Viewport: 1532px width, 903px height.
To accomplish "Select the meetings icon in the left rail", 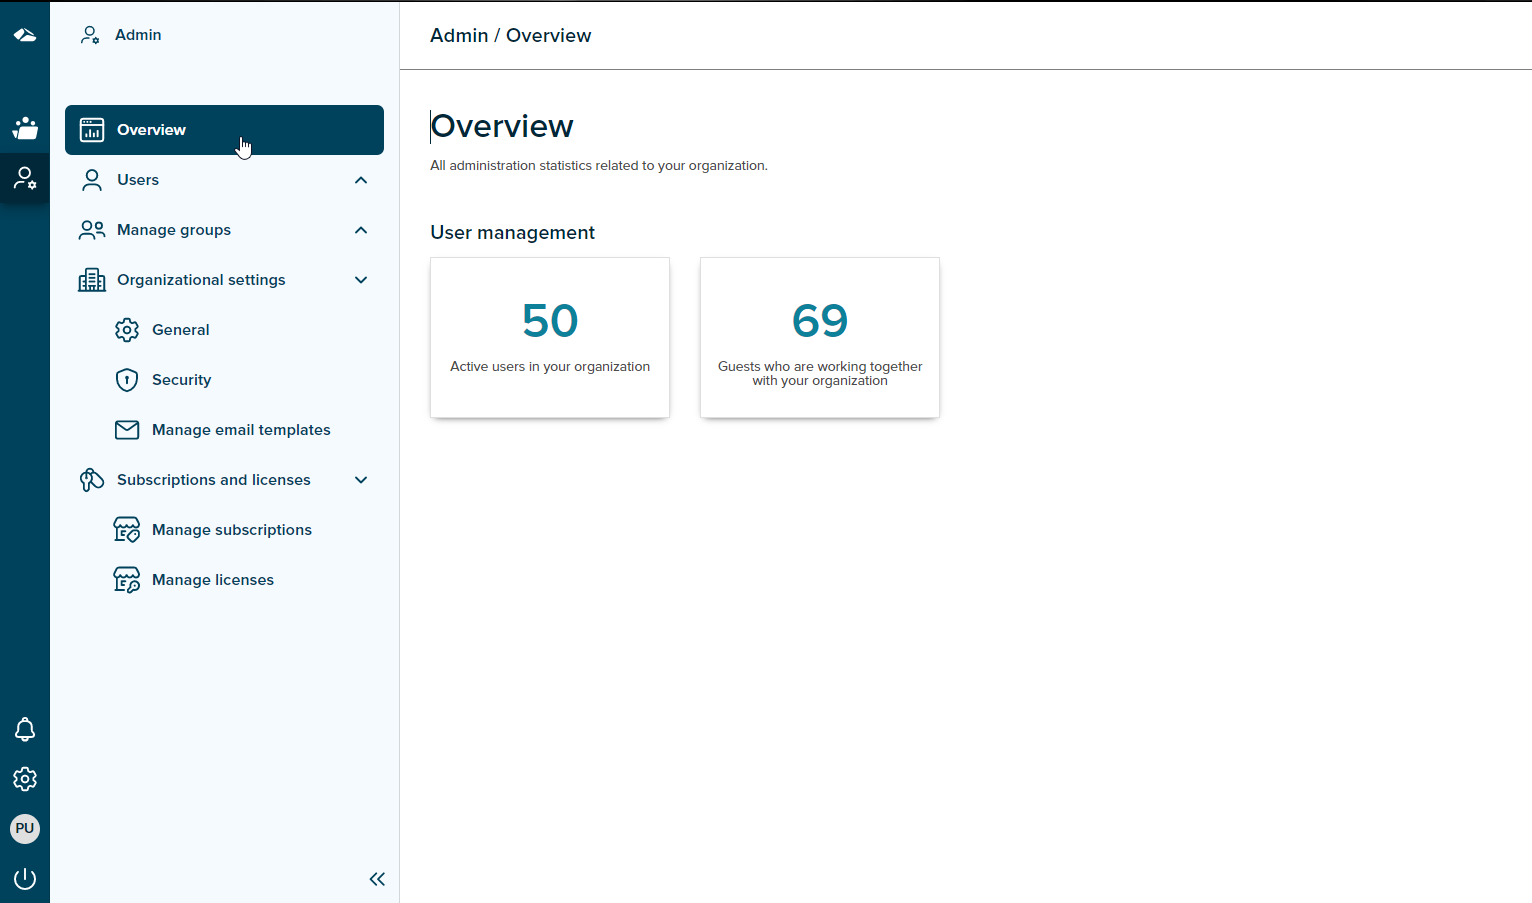I will coord(25,129).
